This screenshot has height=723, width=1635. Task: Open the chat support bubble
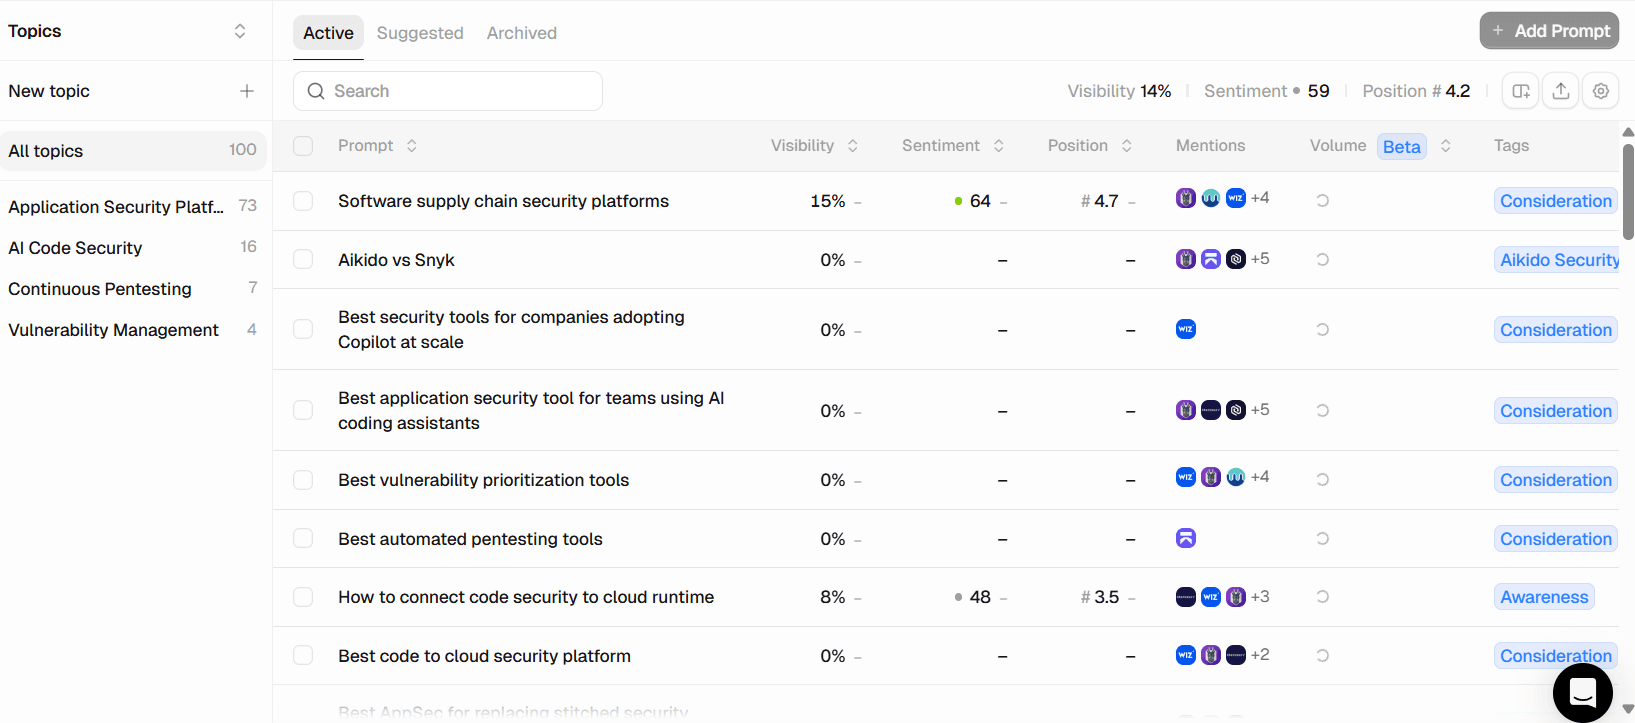[1583, 692]
